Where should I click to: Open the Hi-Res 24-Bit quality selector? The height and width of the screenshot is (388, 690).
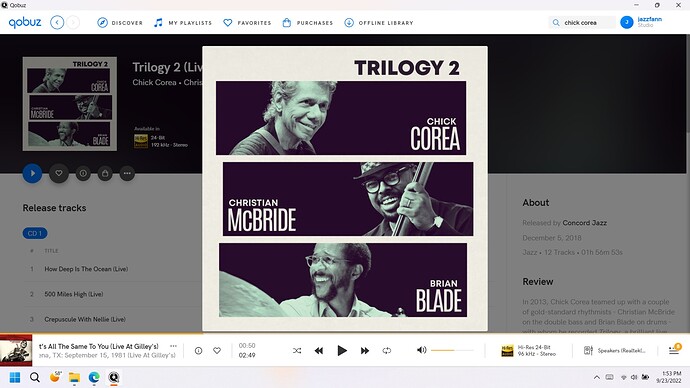coord(529,351)
